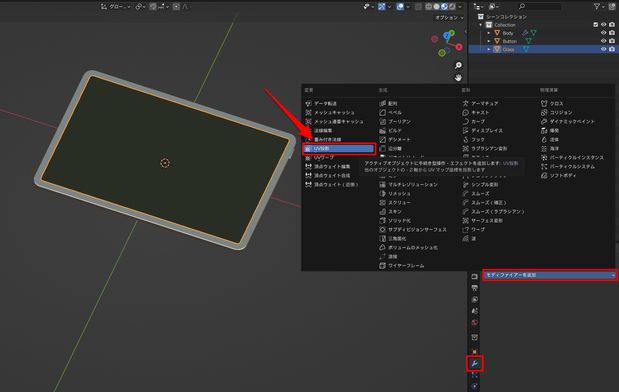
Task: Switch to rendered viewport shading
Action: (x=452, y=7)
